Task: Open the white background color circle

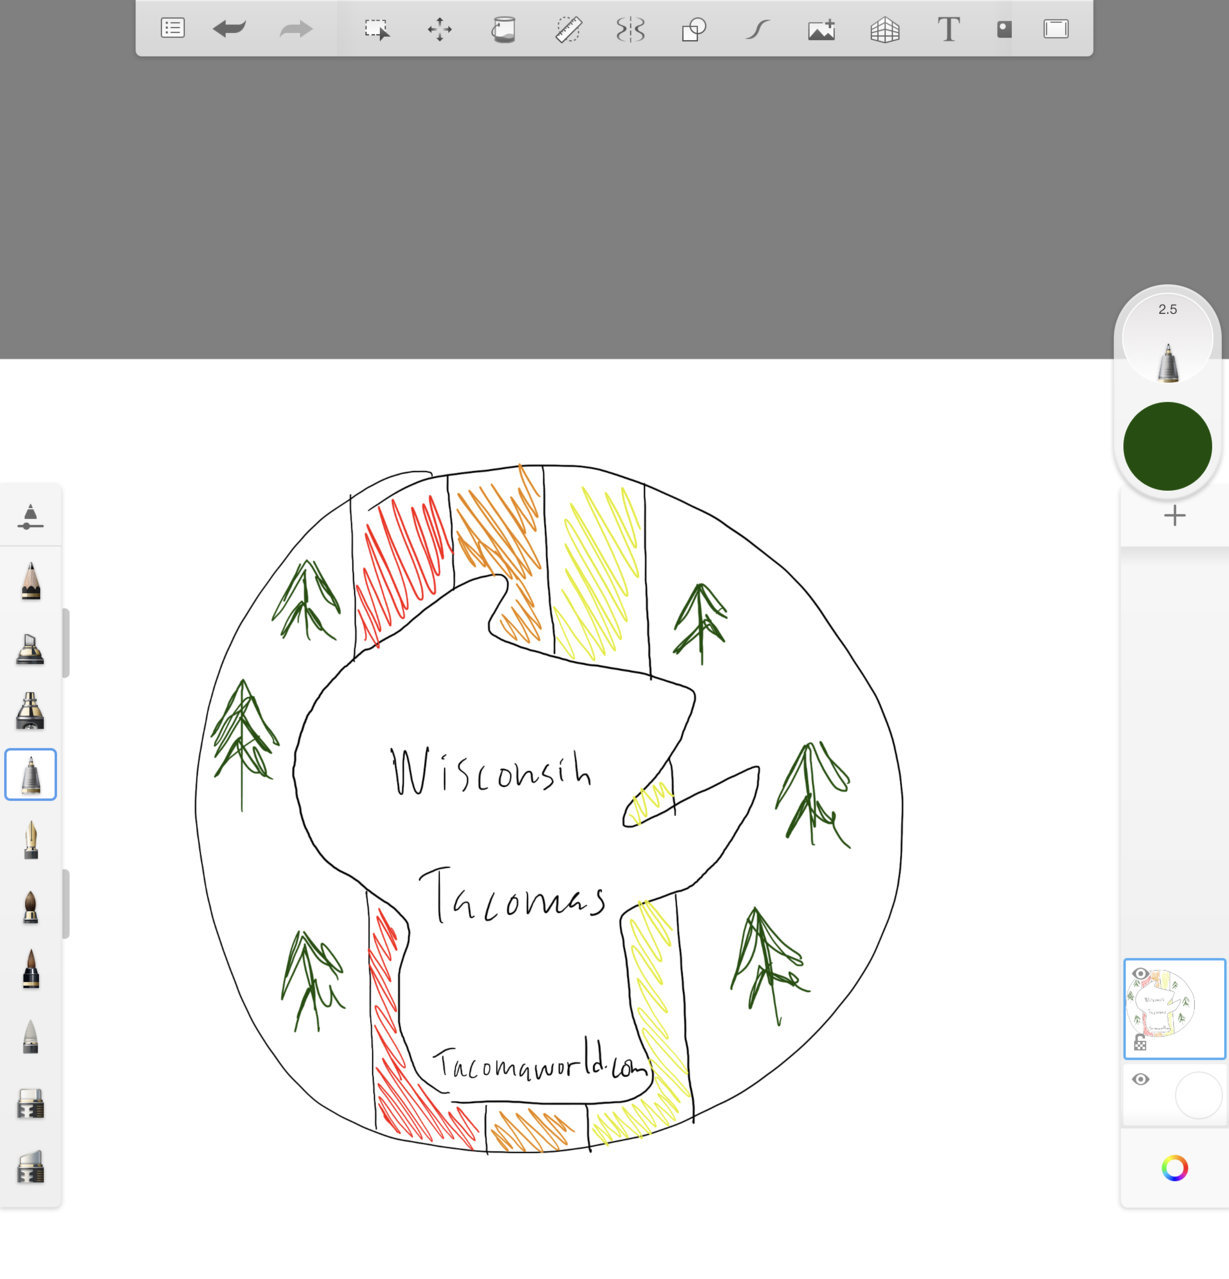Action: pos(1198,1095)
